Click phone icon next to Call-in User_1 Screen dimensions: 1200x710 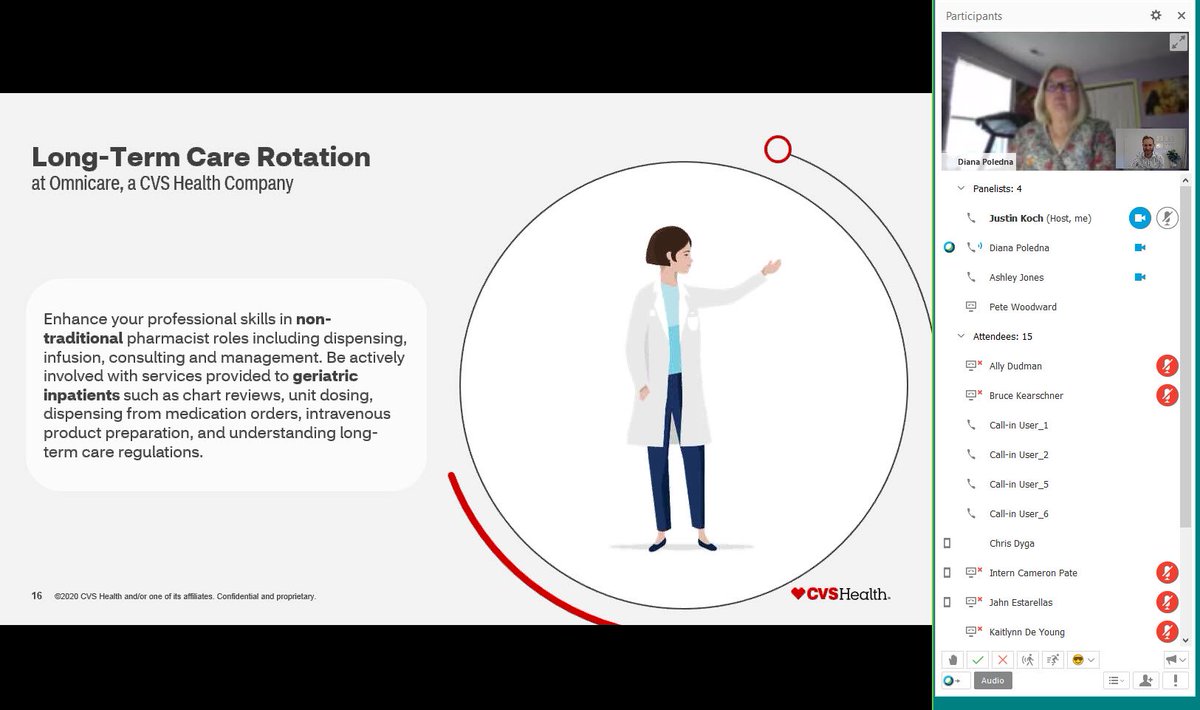pos(970,425)
